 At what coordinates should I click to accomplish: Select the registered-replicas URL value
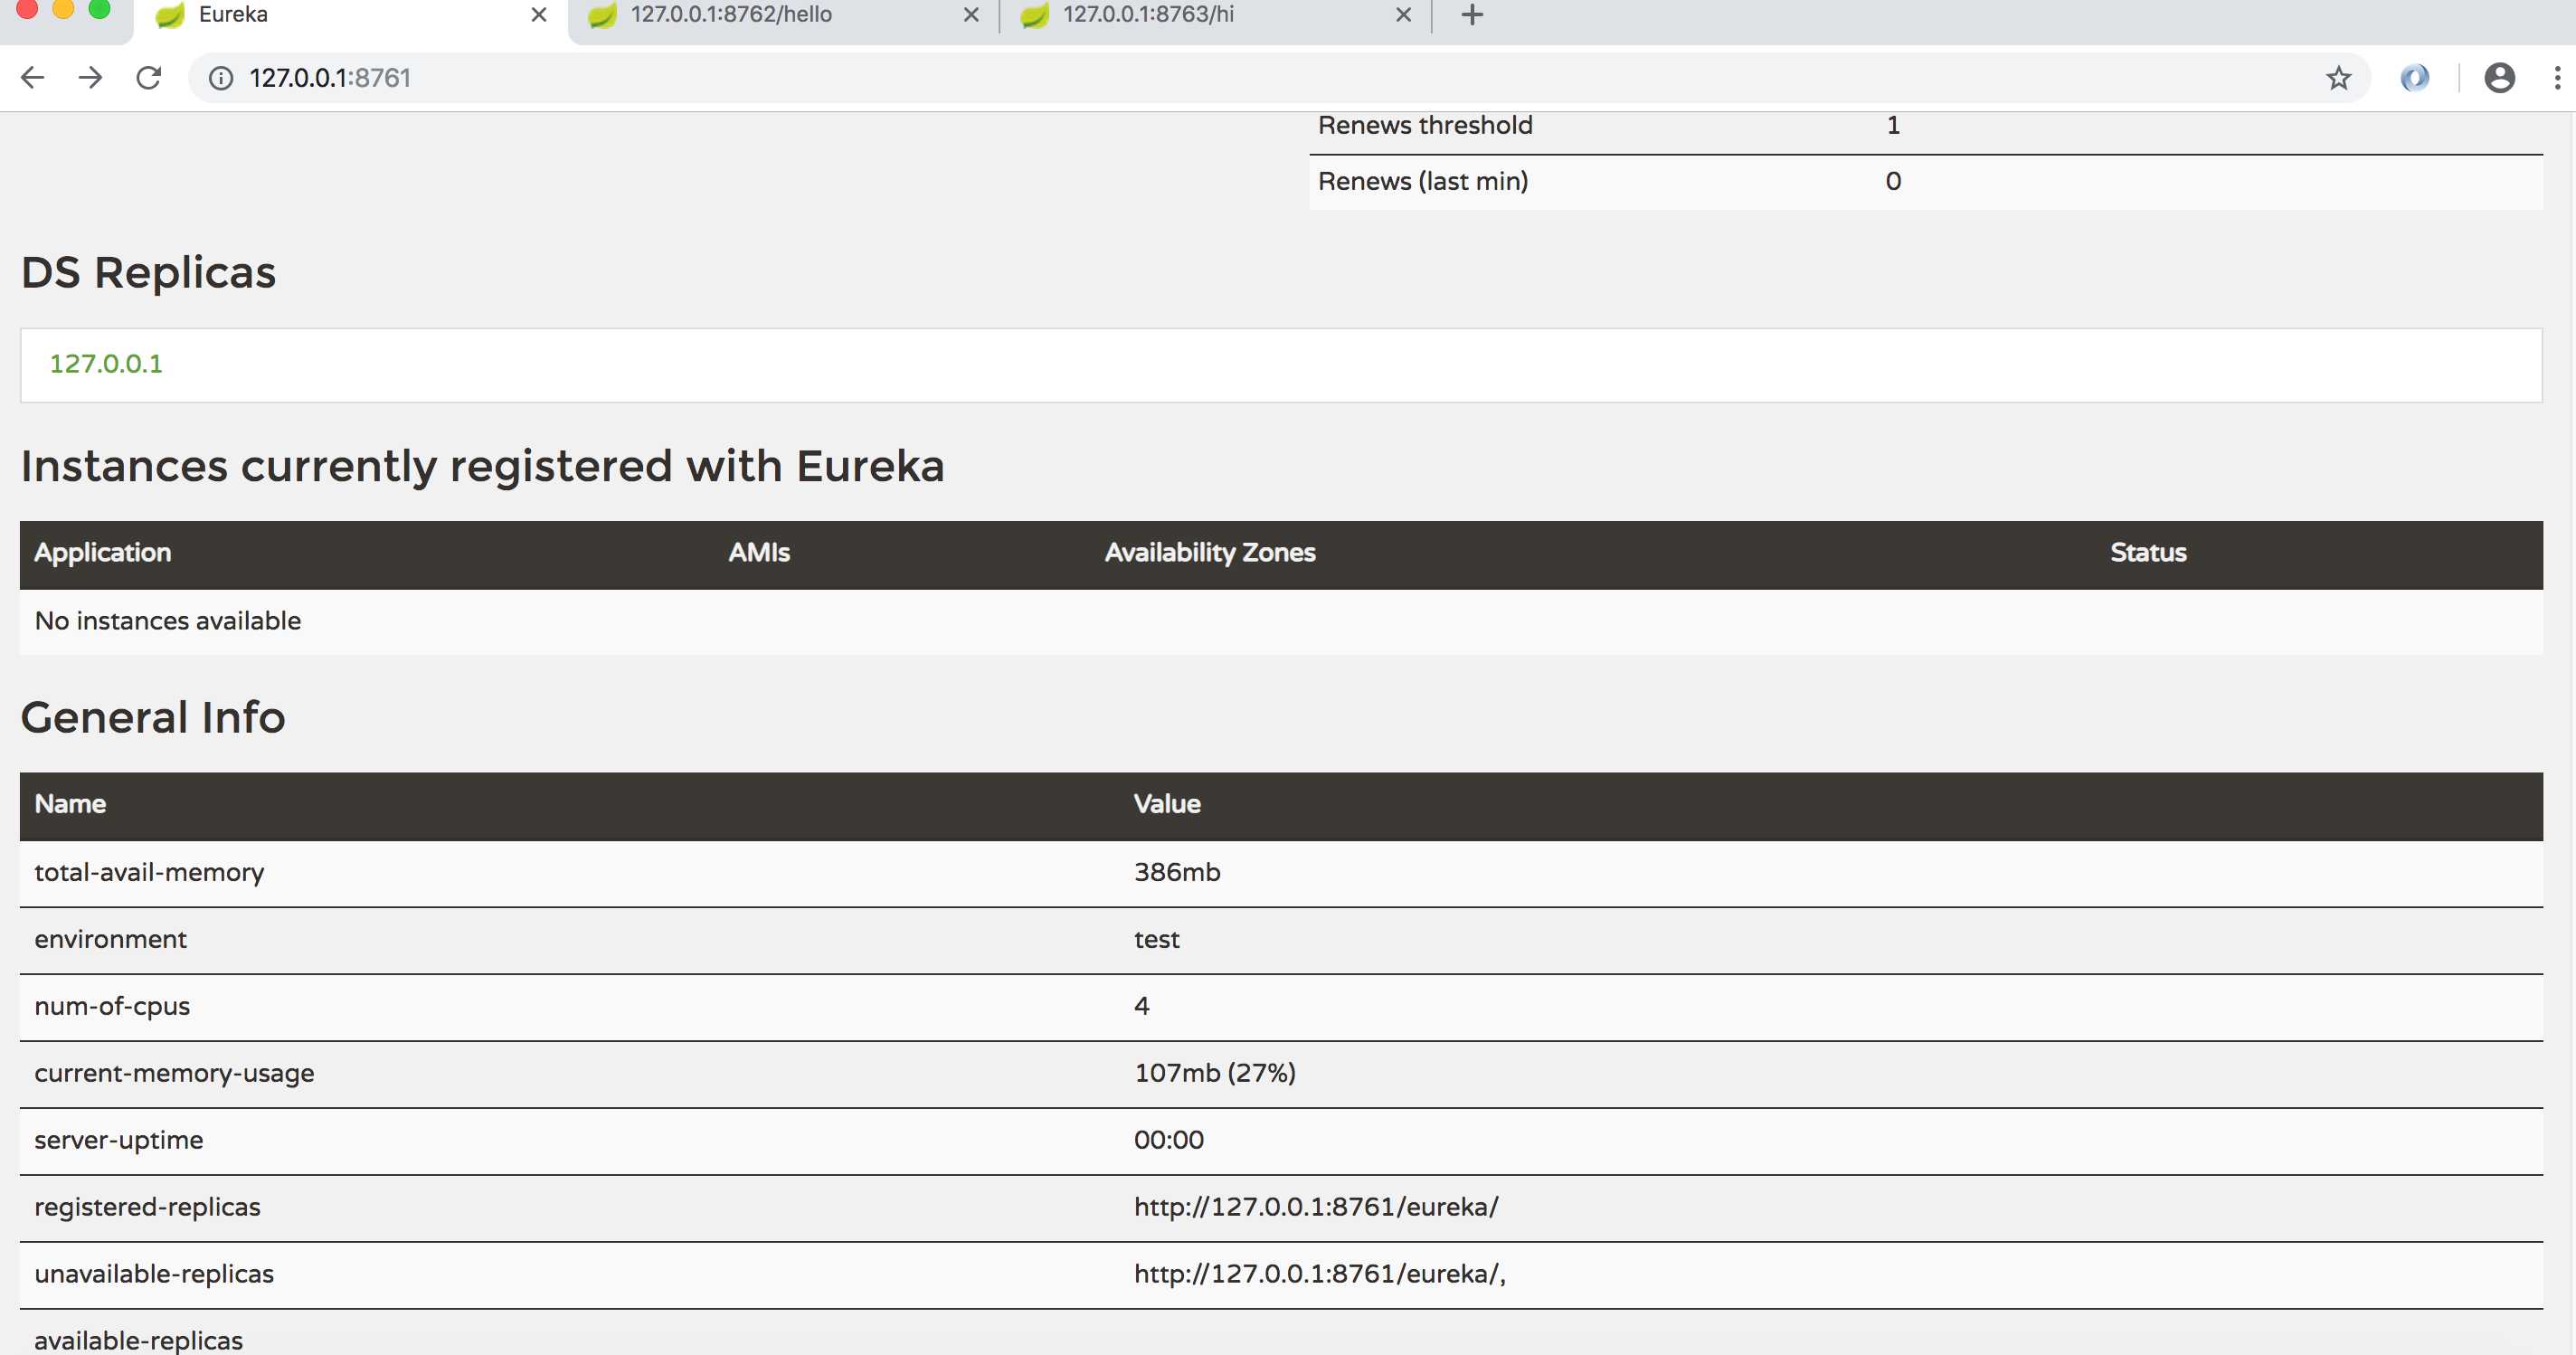1316,1208
